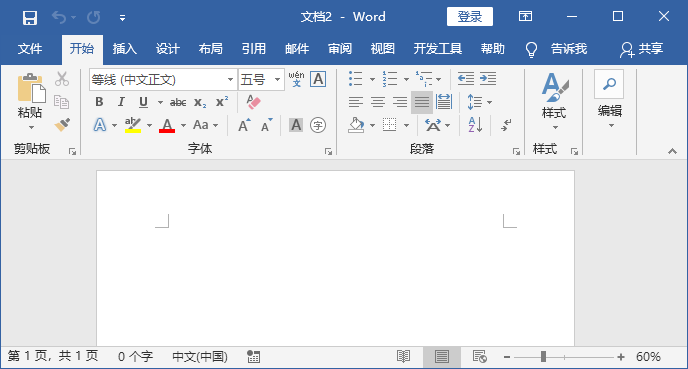The height and width of the screenshot is (369, 688).
Task: Open line spacing options
Action: (479, 102)
